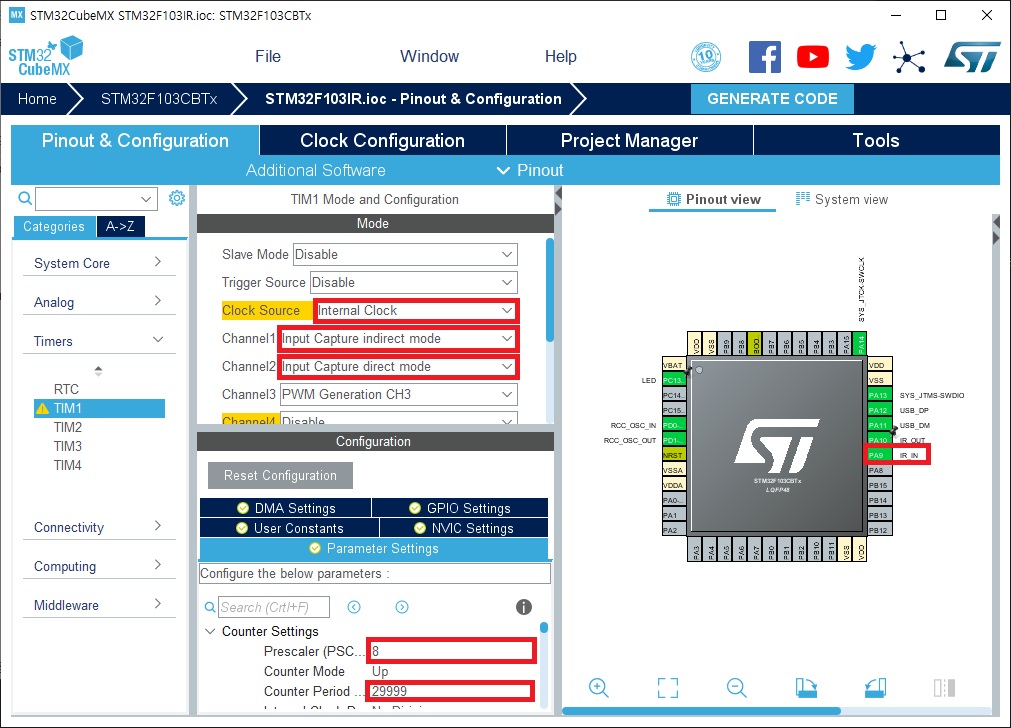Screen dimensions: 1011x728
Task: Open the ST community network icon
Action: coord(909,57)
